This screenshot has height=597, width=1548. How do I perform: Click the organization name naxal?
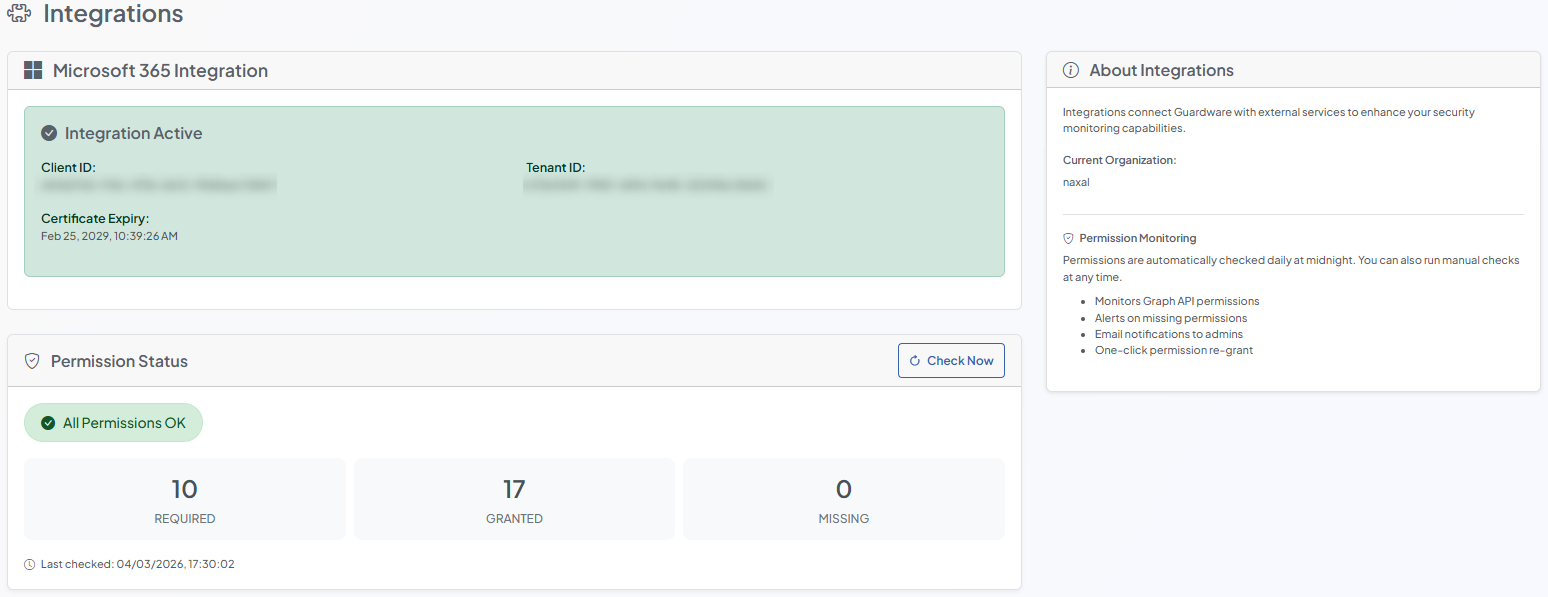(x=1076, y=182)
